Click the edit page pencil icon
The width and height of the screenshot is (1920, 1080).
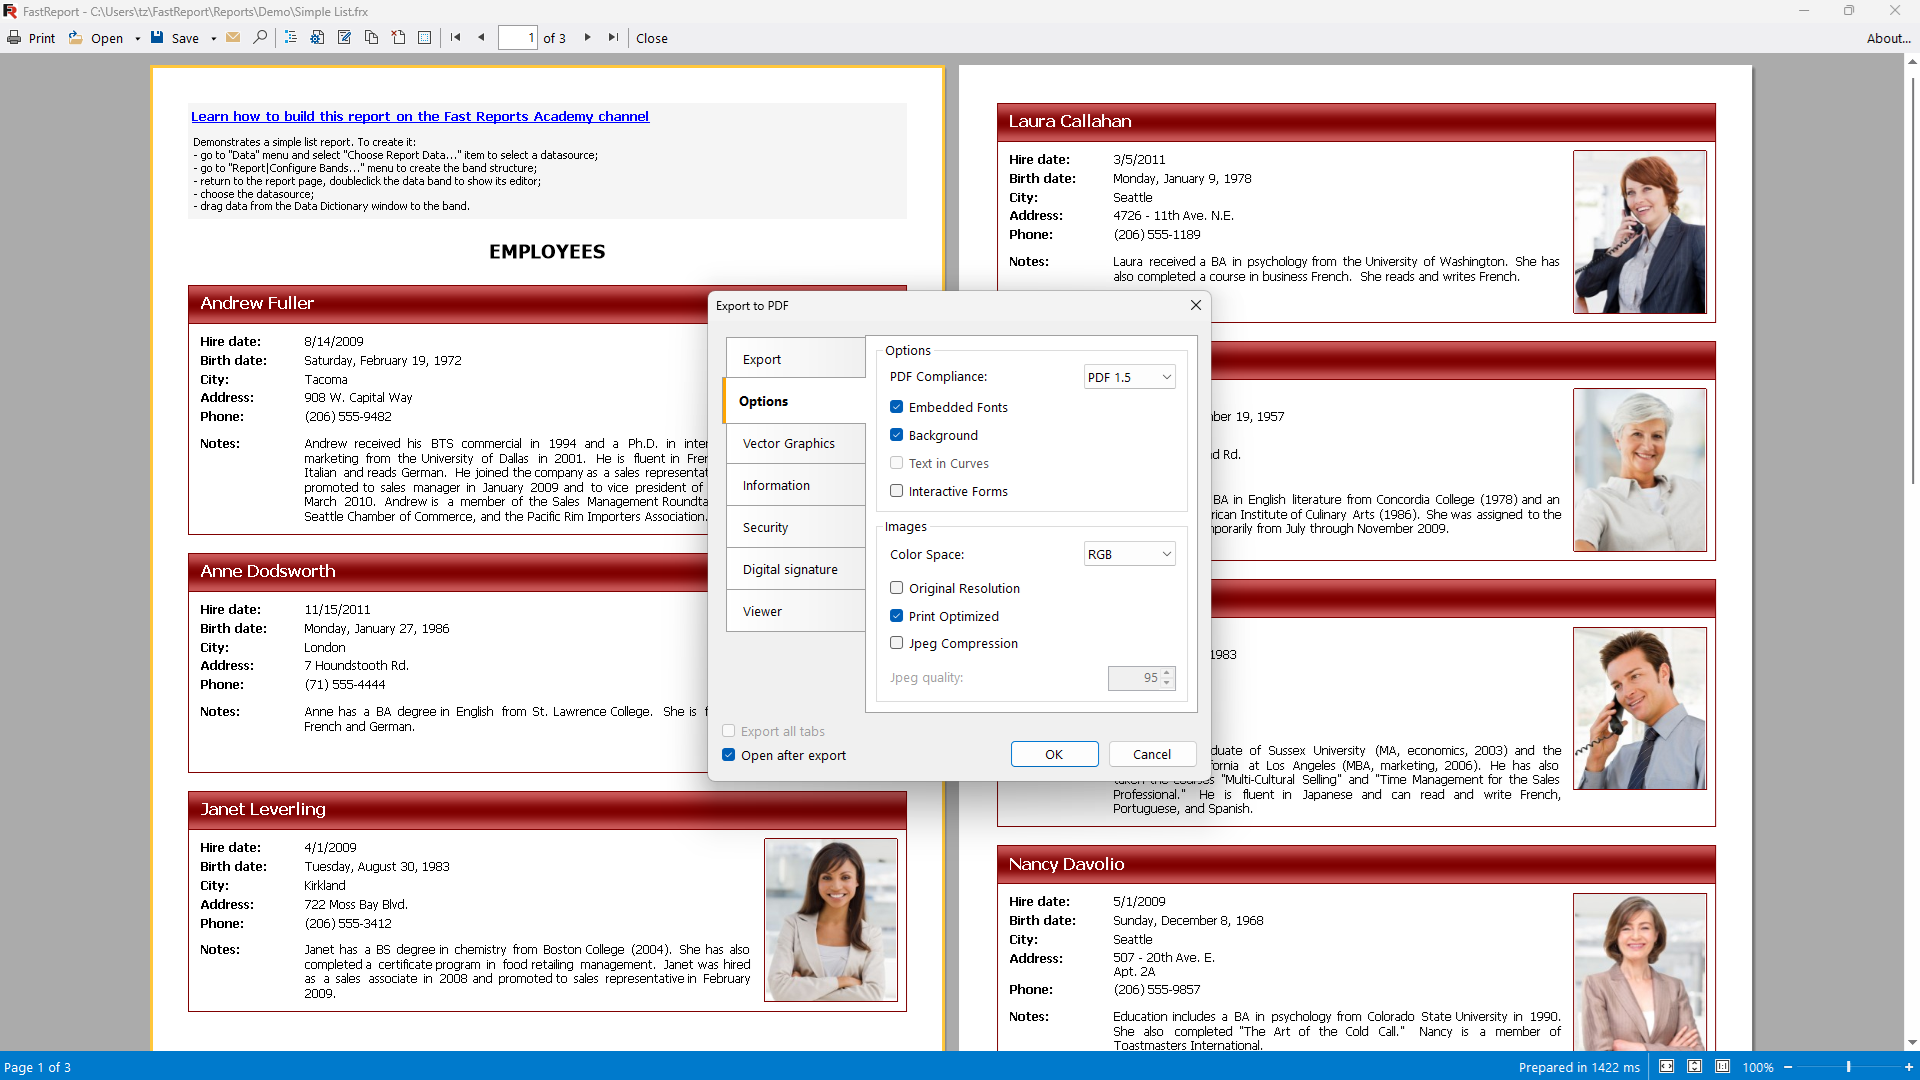[344, 38]
